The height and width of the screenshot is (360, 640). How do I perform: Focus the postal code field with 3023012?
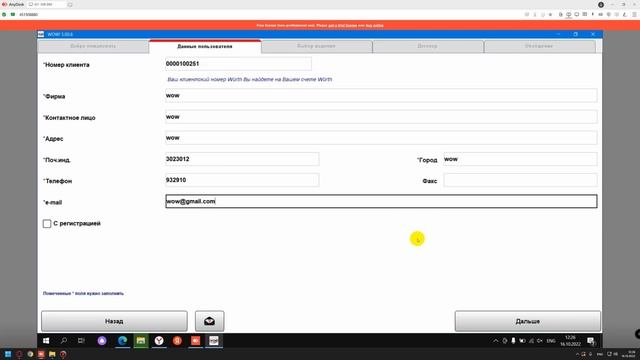click(242, 159)
